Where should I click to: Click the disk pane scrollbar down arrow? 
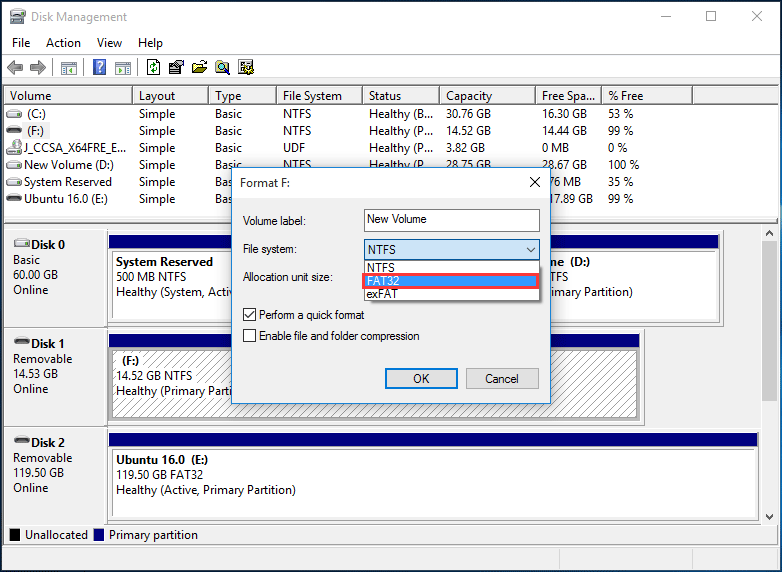click(770, 517)
